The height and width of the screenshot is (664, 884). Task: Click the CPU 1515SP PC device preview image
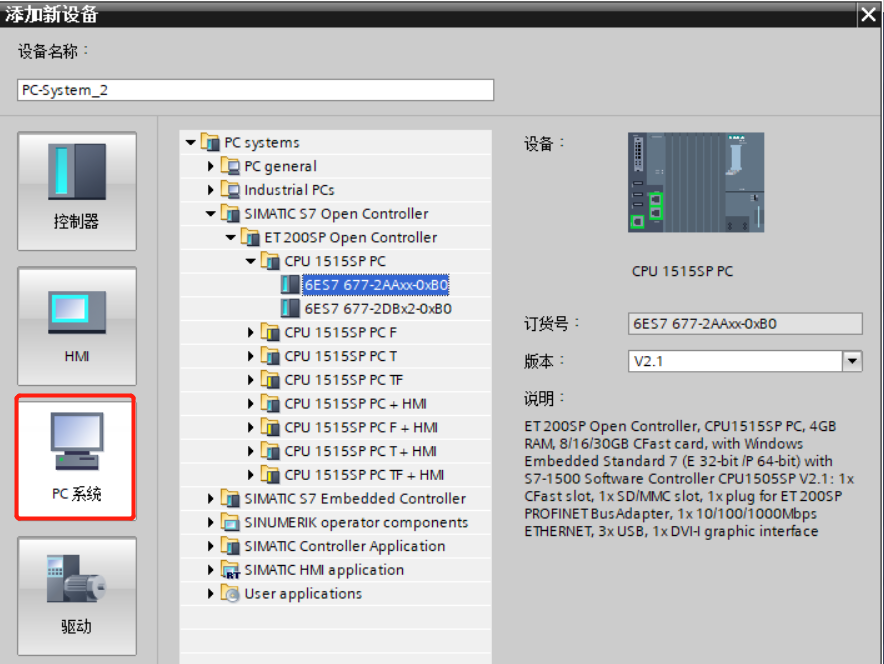click(x=696, y=182)
